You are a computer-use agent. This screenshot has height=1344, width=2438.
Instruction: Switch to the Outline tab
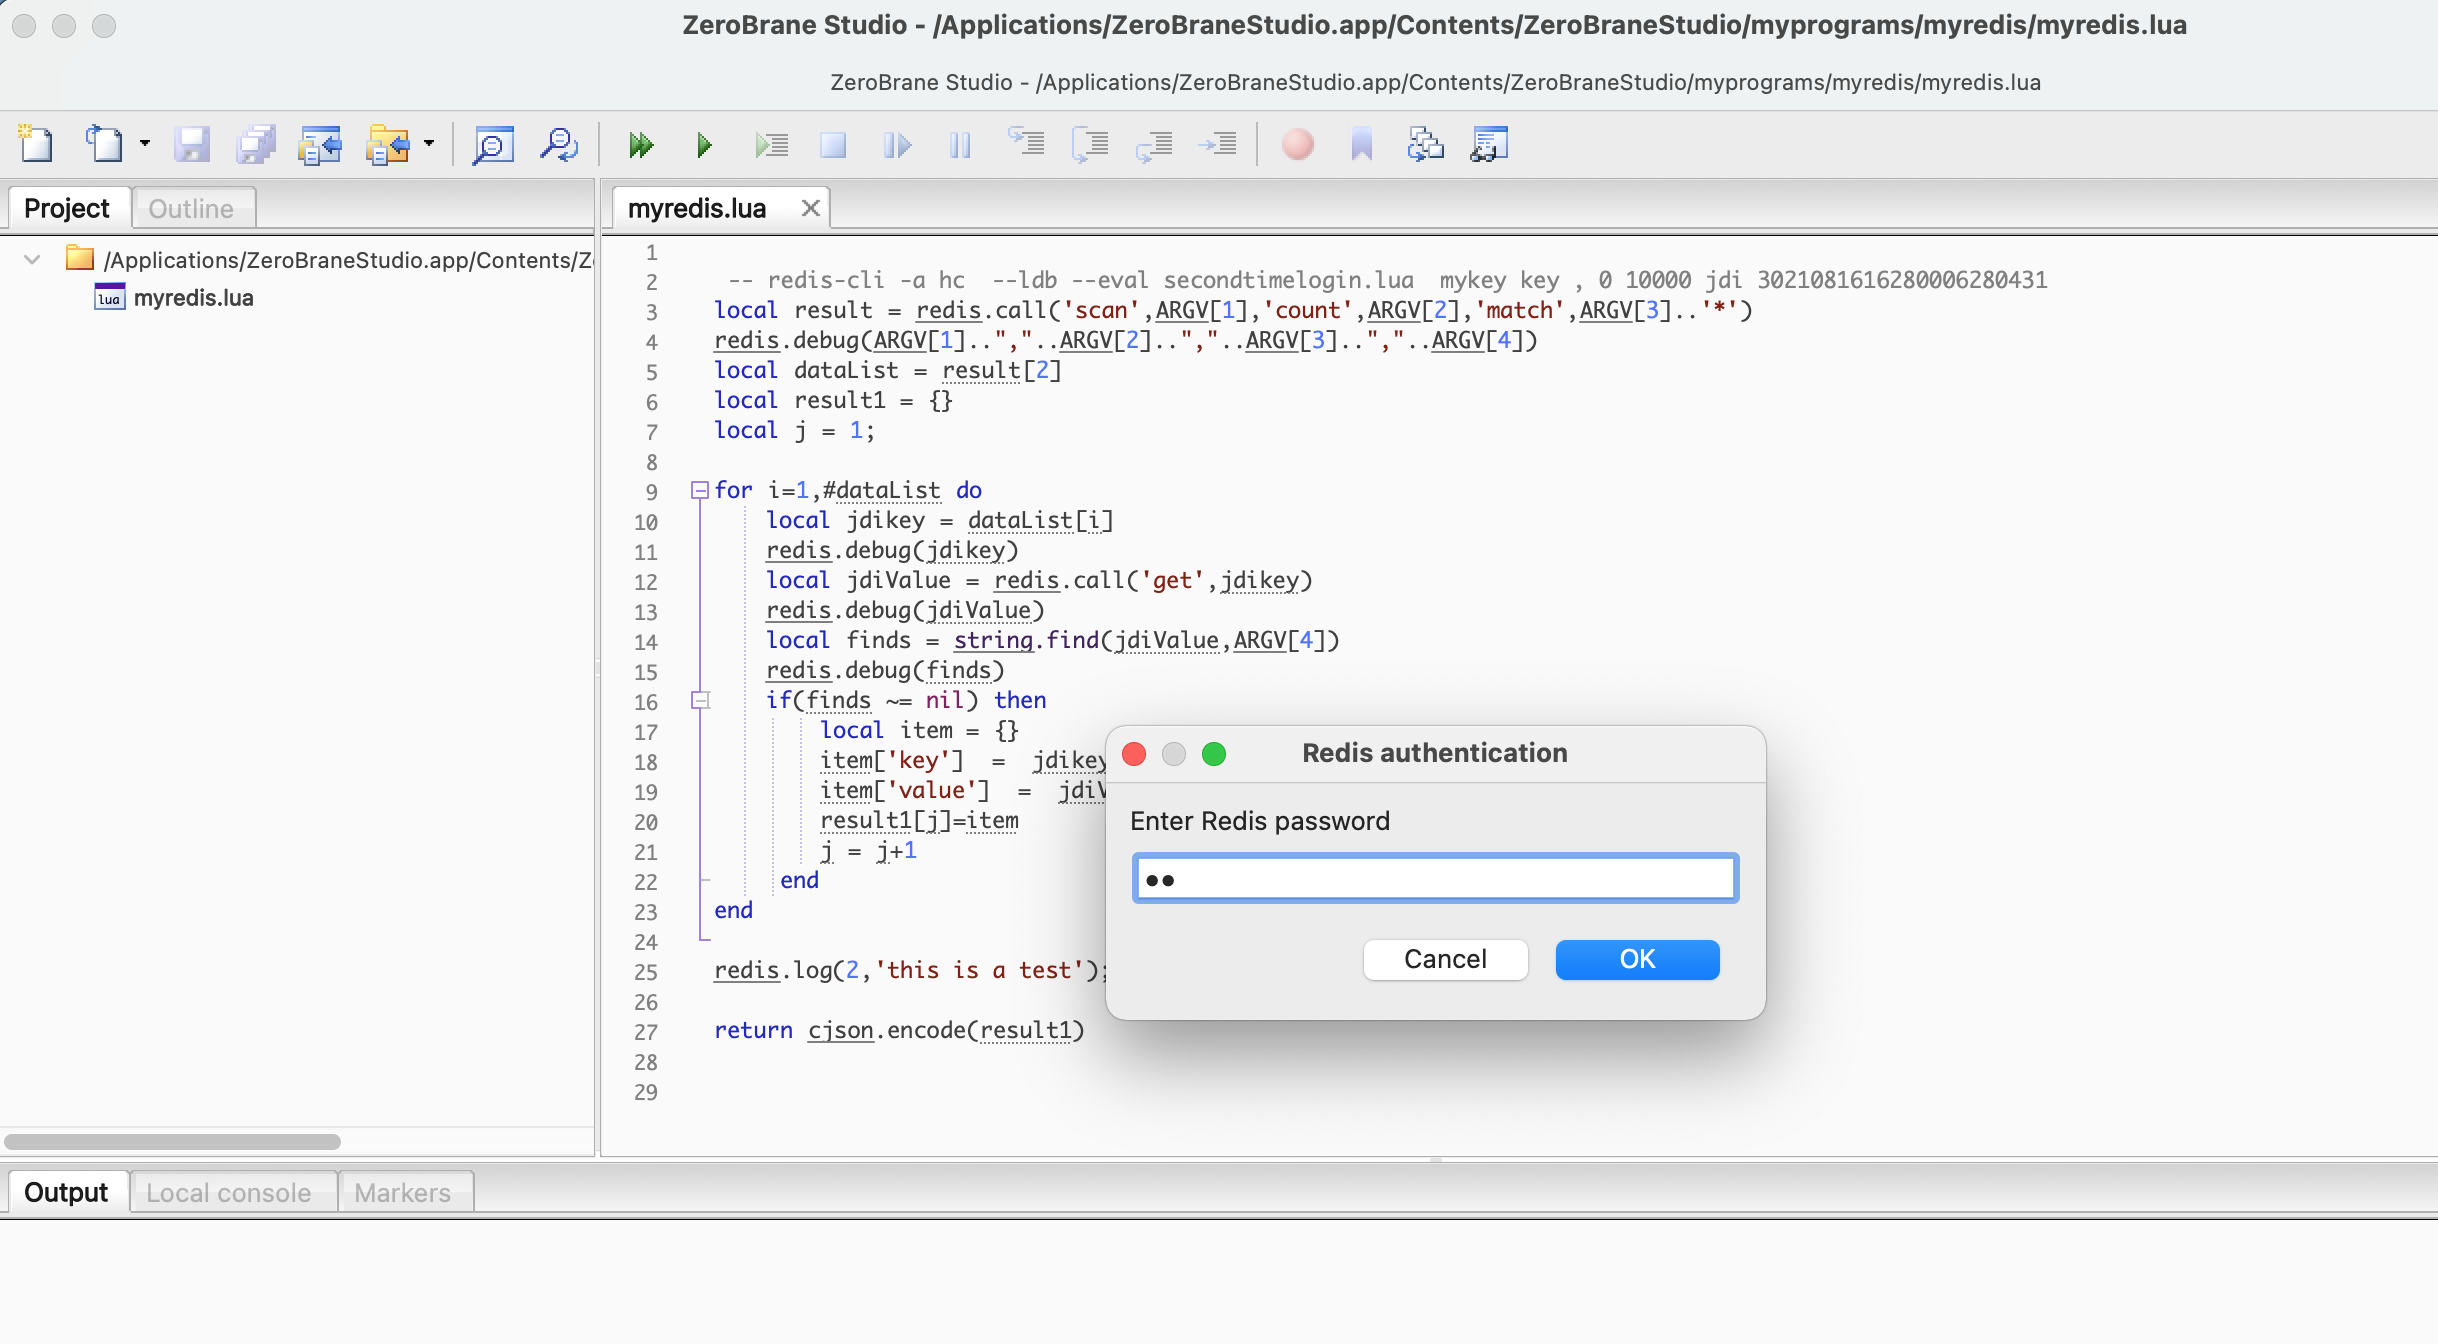[192, 208]
